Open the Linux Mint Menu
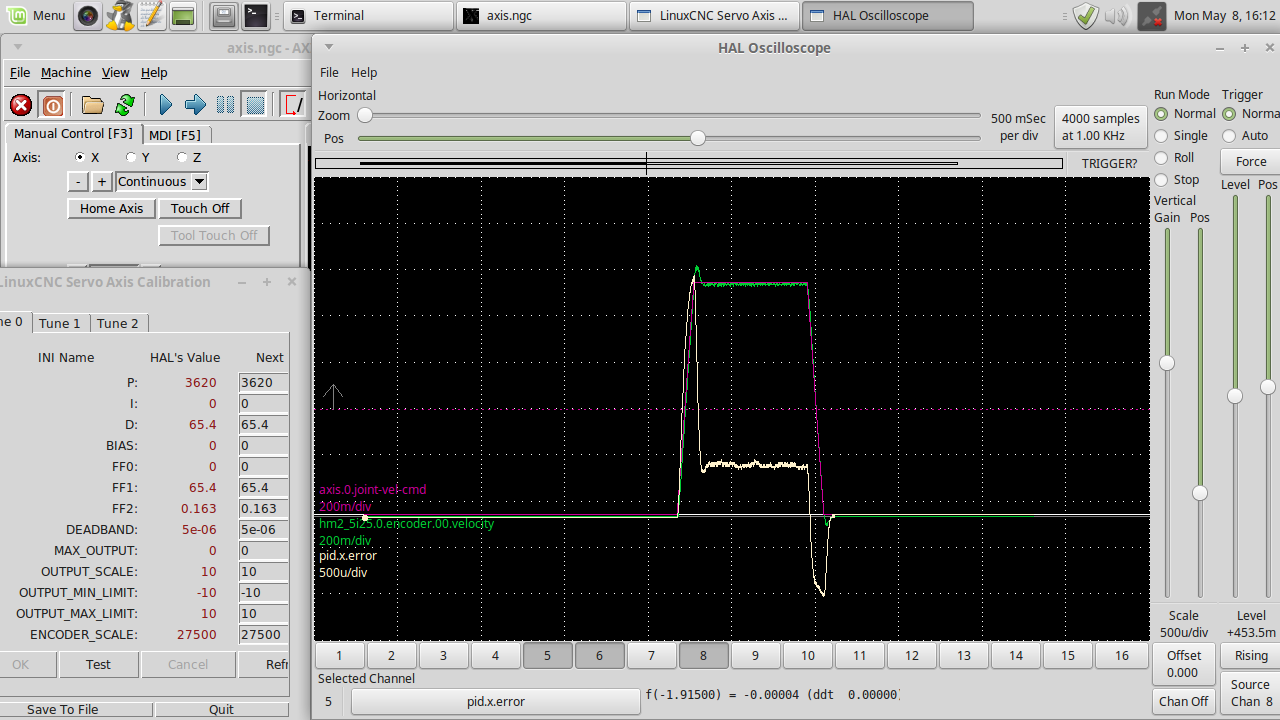This screenshot has height=720, width=1280. pyautogui.click(x=36, y=15)
